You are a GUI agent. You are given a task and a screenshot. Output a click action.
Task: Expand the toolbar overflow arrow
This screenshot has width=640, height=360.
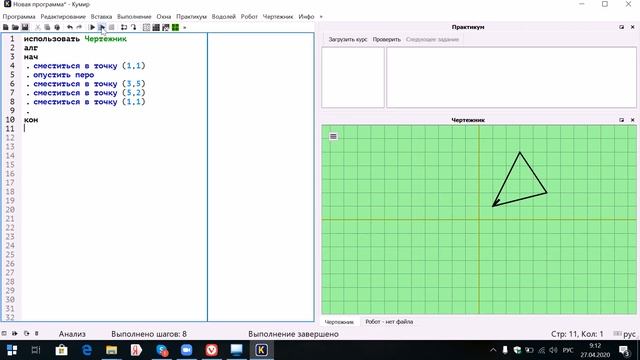184,28
